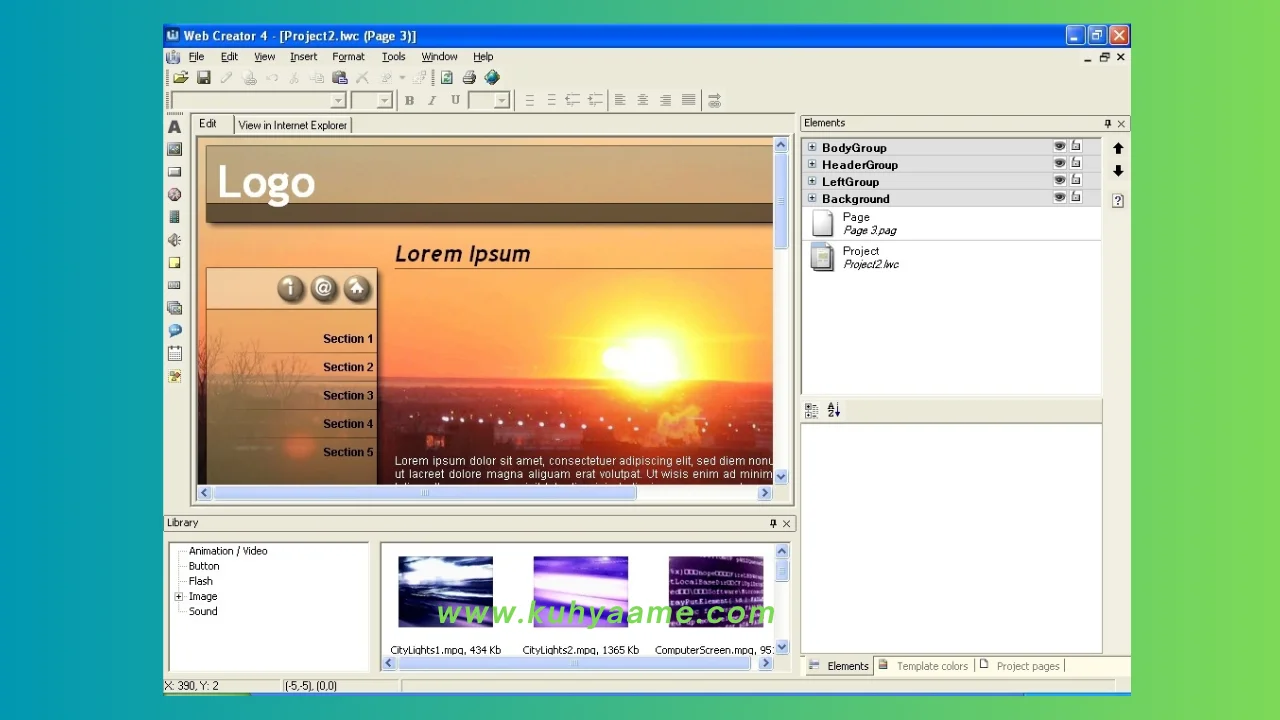Open a project with the folder icon
This screenshot has height=720, width=1280.
pyautogui.click(x=181, y=77)
